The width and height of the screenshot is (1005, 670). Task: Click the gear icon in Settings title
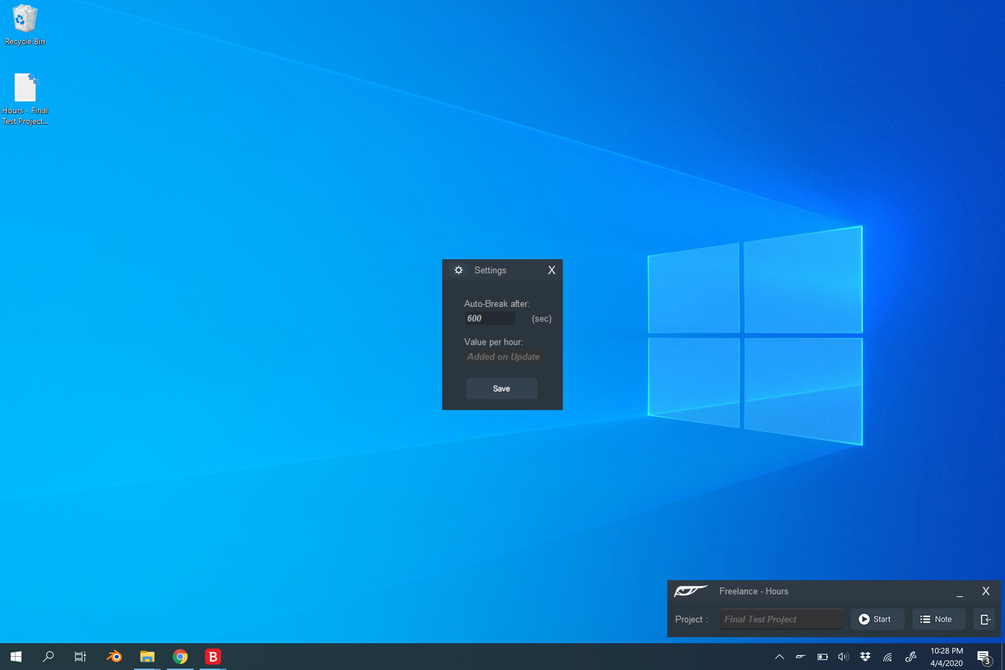pos(458,271)
